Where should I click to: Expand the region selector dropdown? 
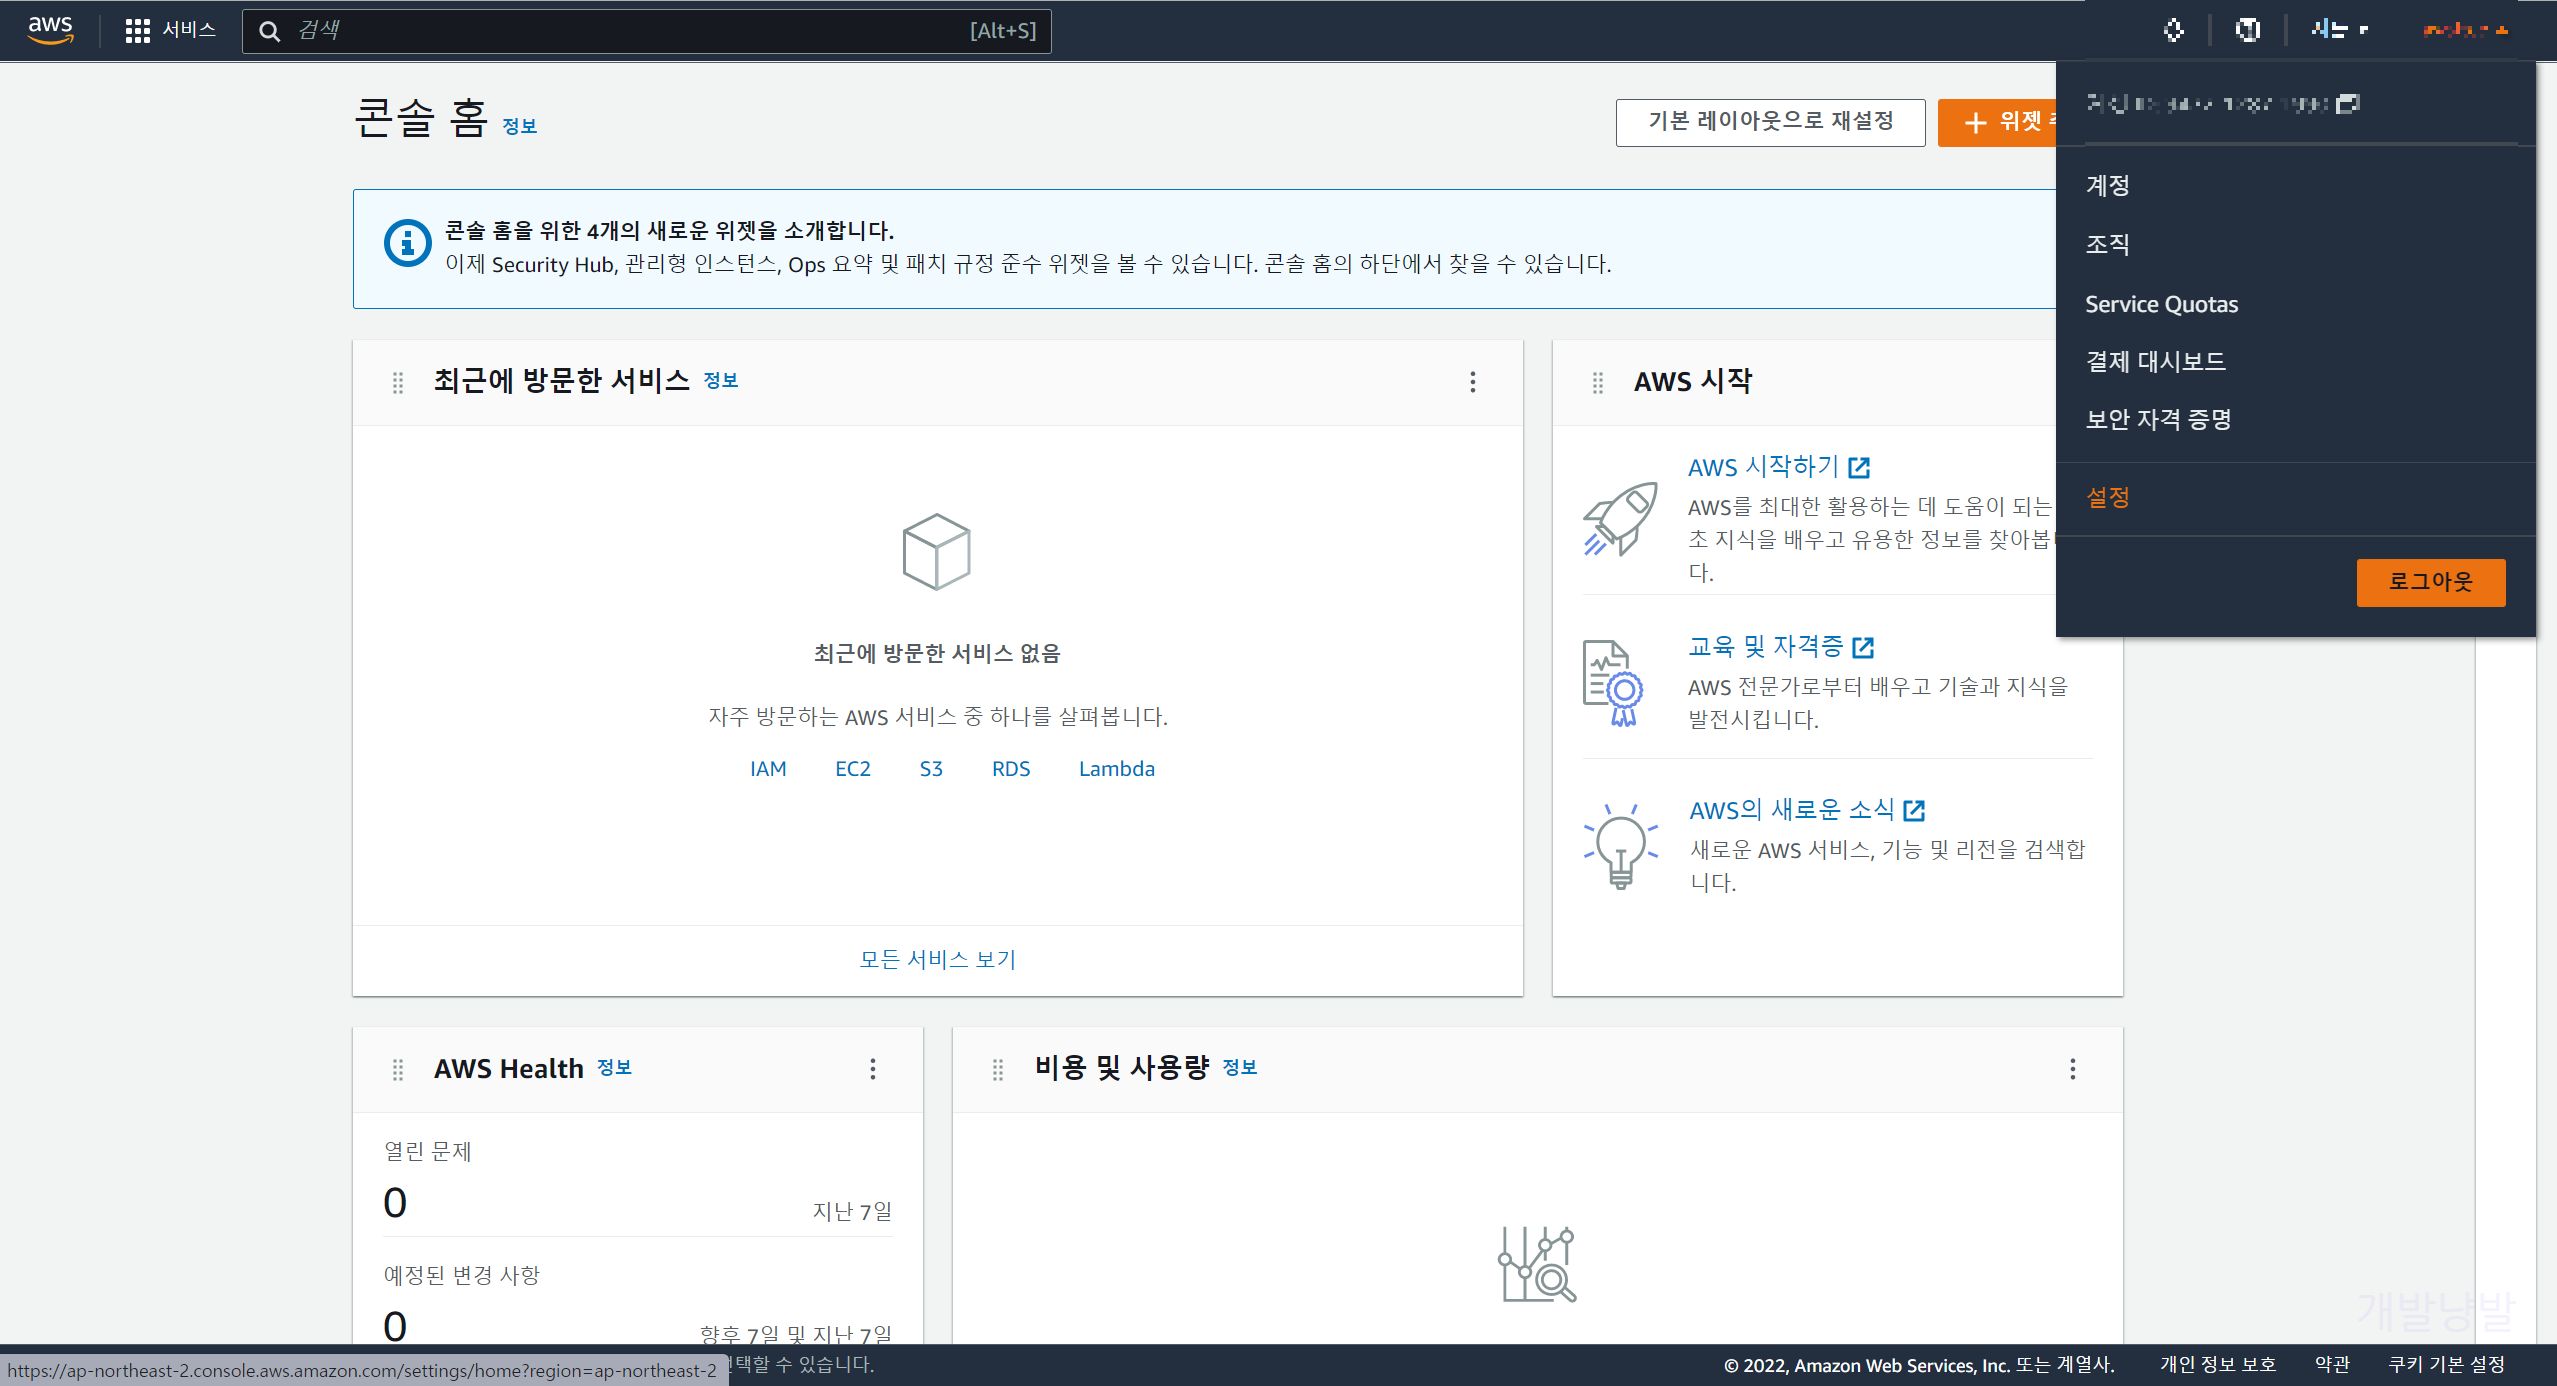(2338, 30)
